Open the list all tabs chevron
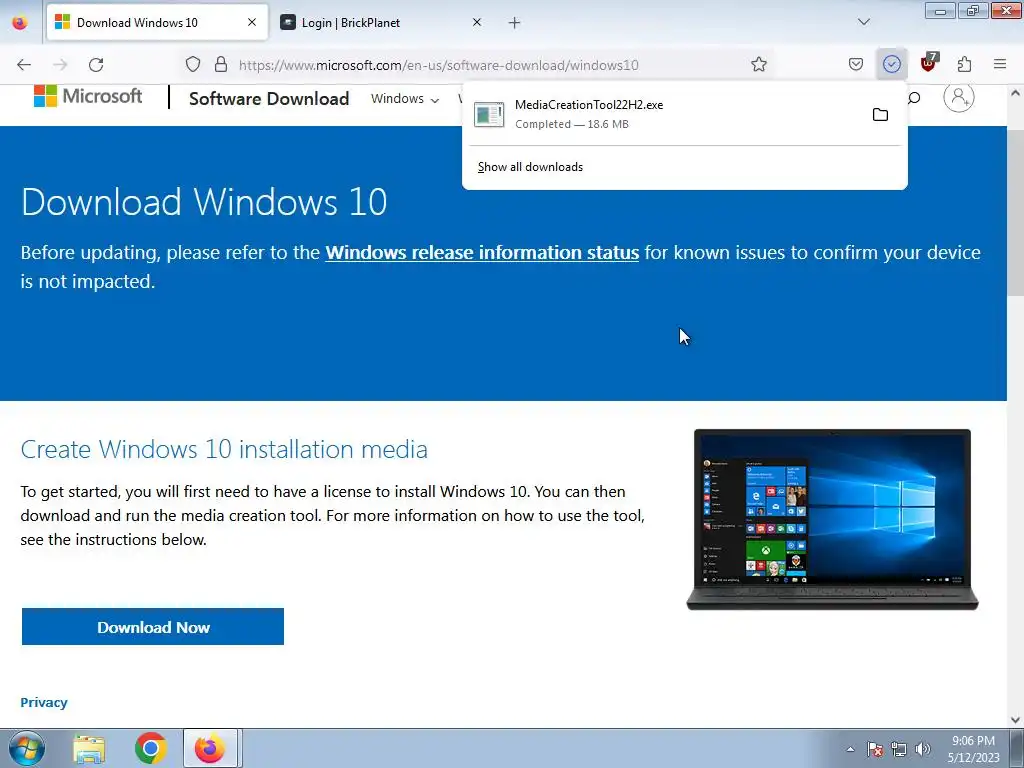The height and width of the screenshot is (768, 1024). [864, 22]
